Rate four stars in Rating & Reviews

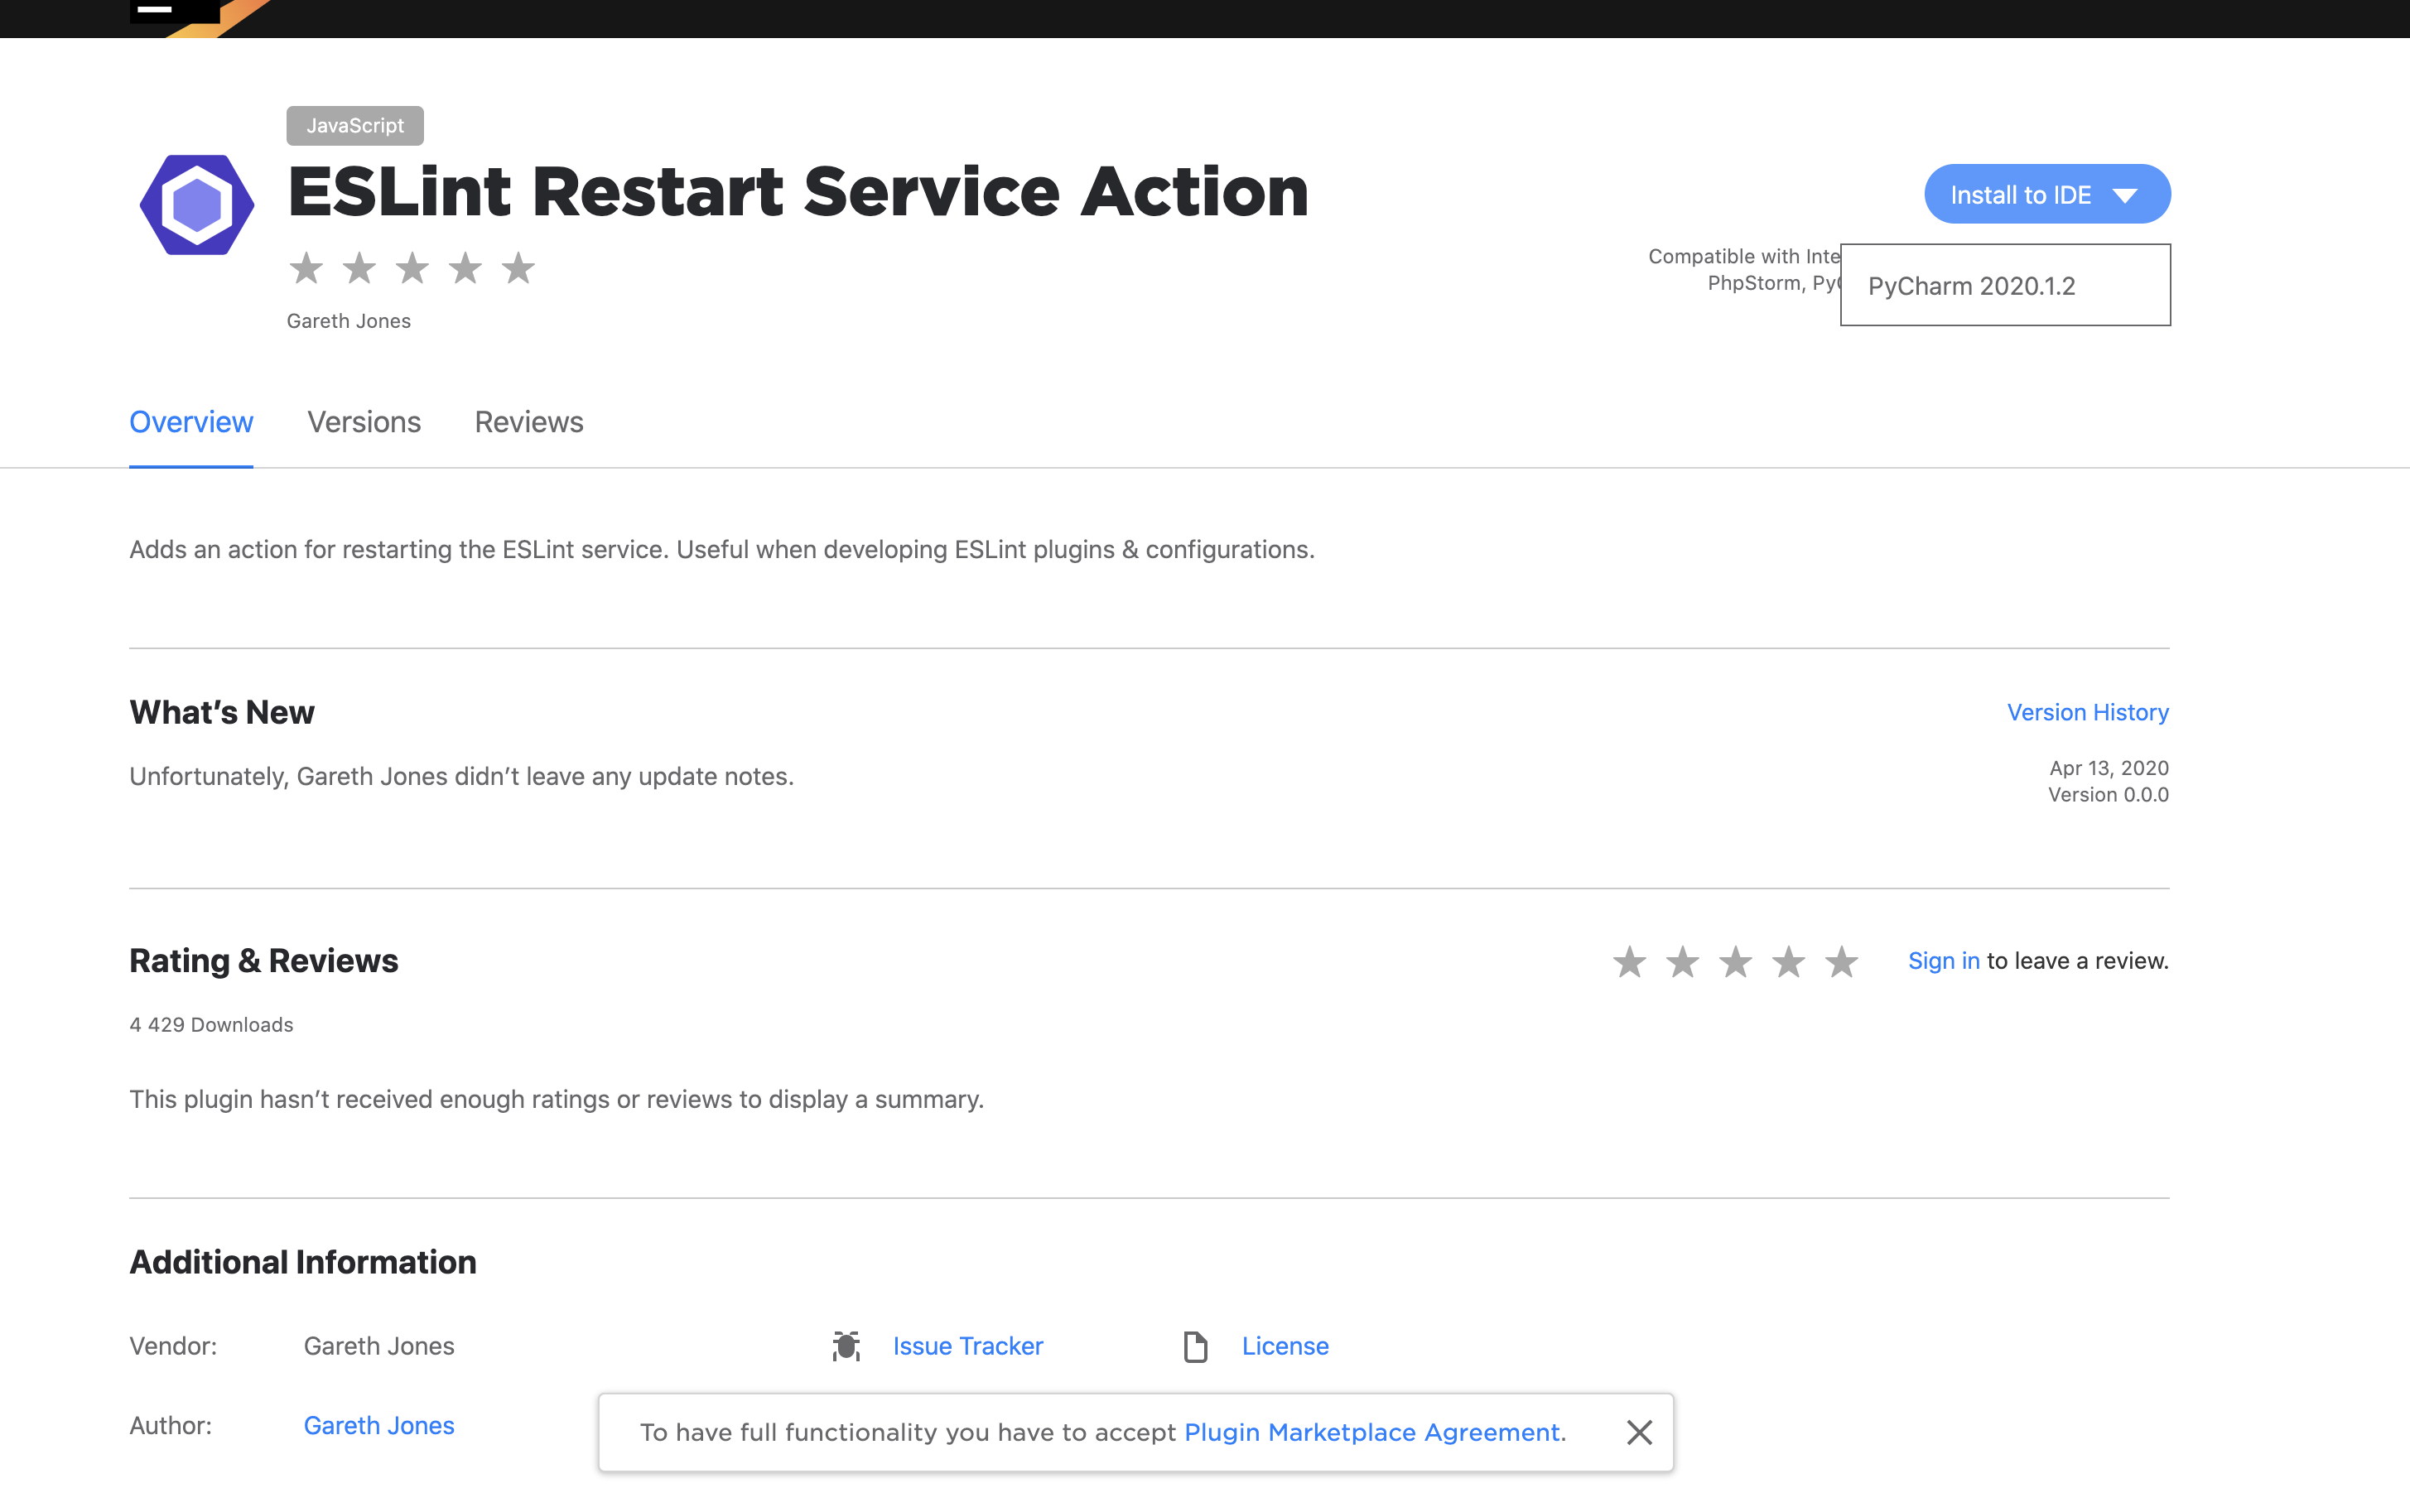(1788, 962)
